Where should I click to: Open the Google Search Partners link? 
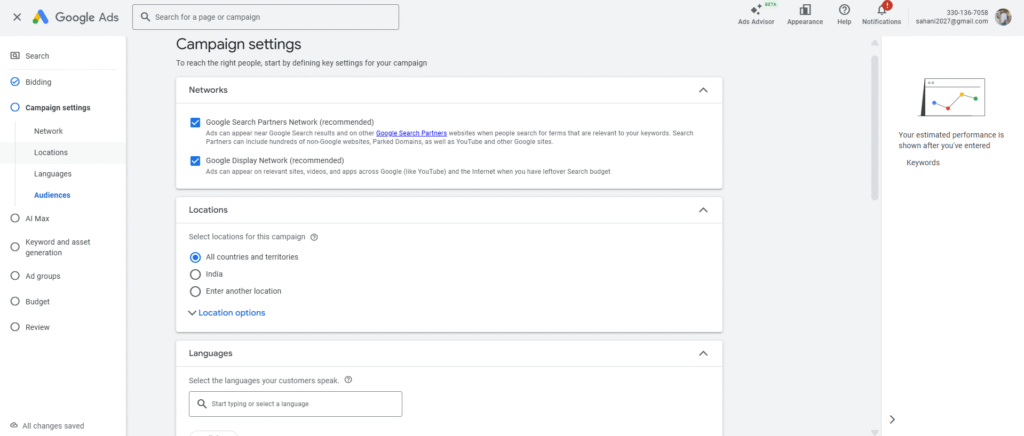[x=411, y=133]
